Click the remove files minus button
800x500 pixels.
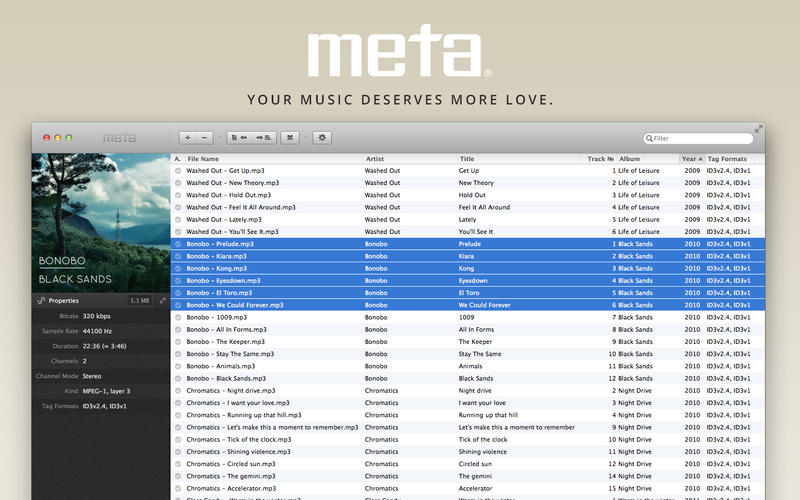pyautogui.click(x=205, y=138)
